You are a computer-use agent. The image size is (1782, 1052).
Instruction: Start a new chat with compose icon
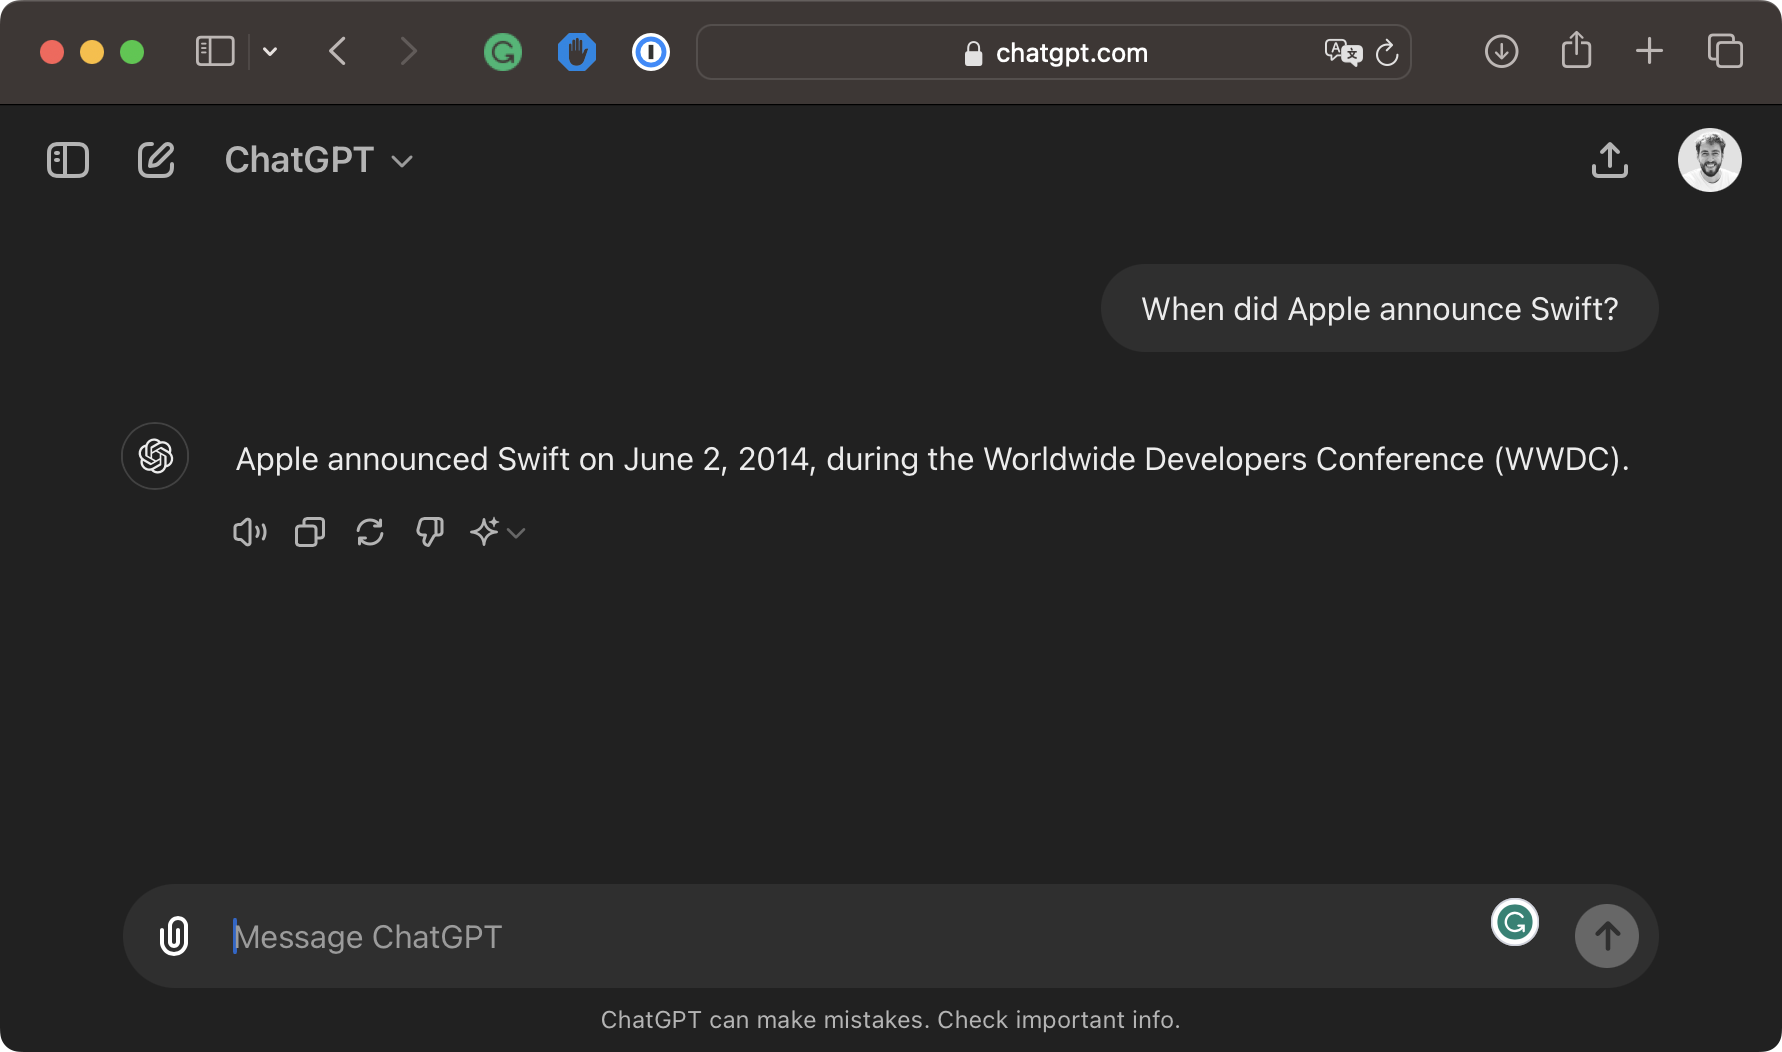point(156,160)
